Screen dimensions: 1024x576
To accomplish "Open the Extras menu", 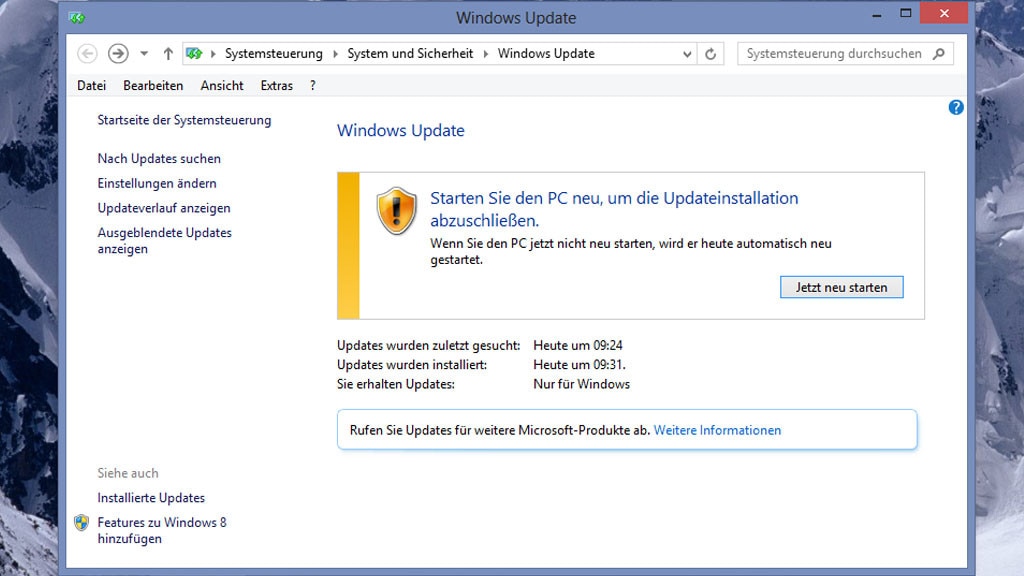I will (x=277, y=85).
